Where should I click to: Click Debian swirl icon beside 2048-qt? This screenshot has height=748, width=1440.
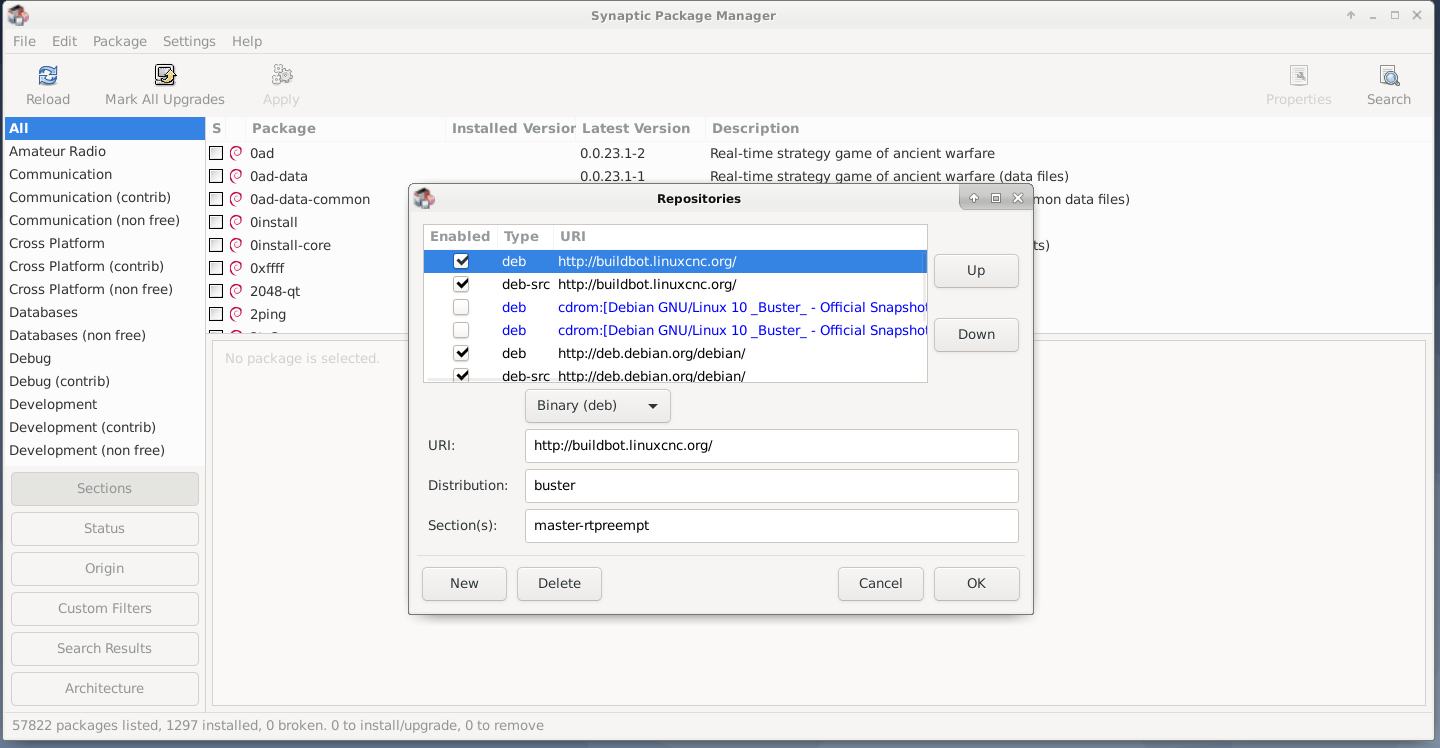[x=237, y=291]
